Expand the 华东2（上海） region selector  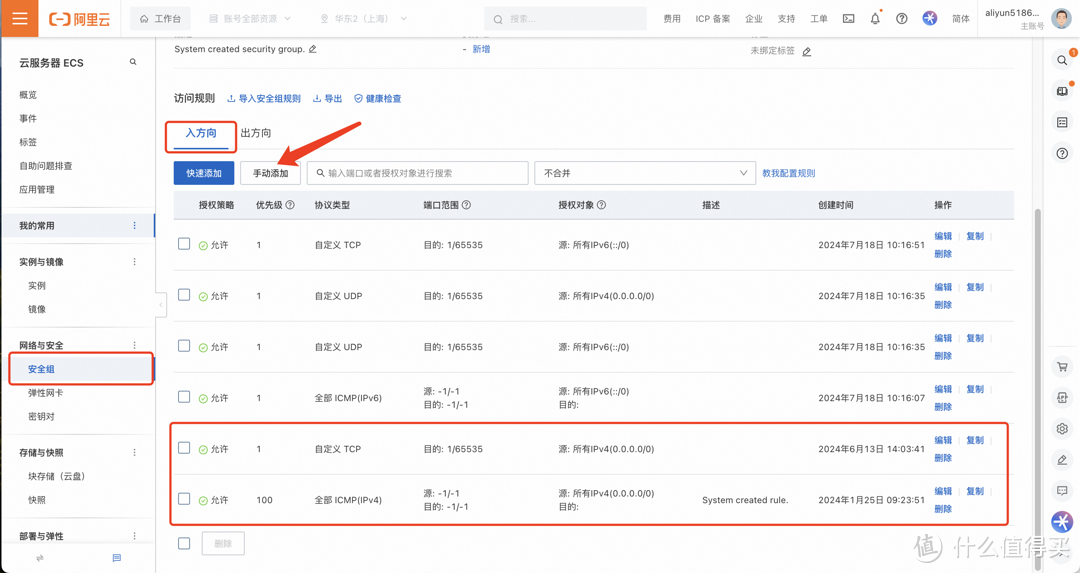(363, 18)
